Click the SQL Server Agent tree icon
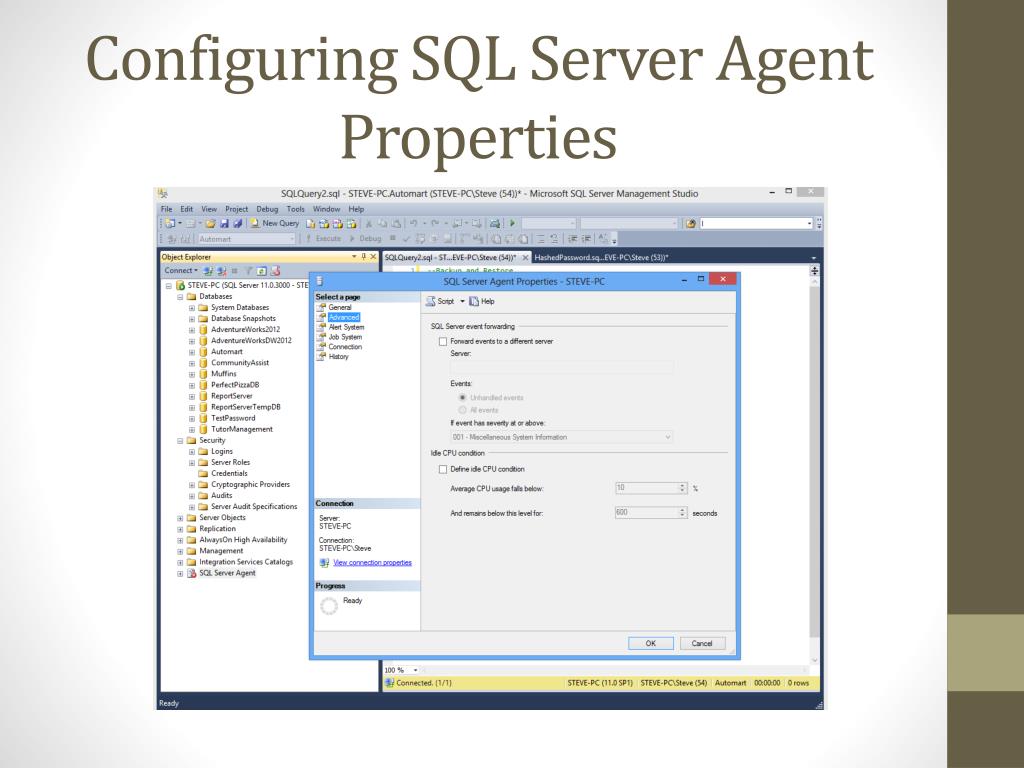 (x=191, y=573)
